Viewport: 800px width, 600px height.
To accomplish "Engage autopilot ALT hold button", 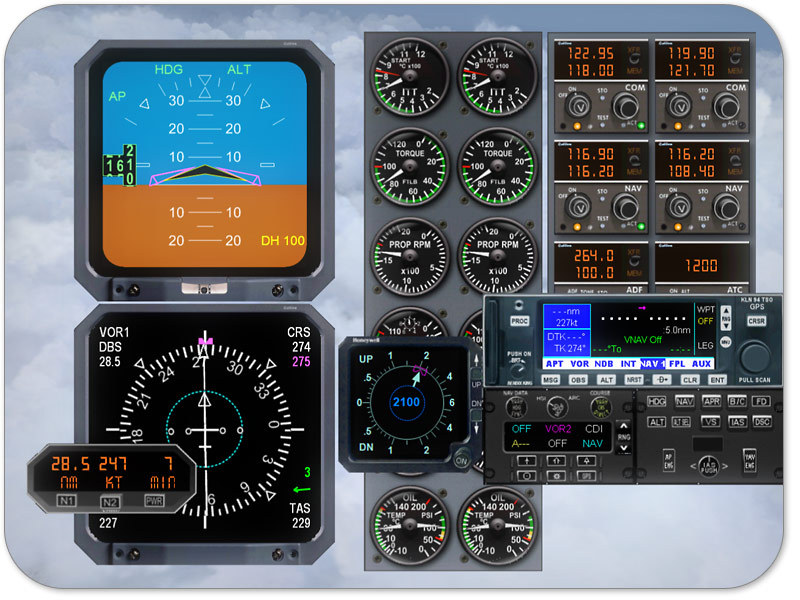I will [657, 422].
